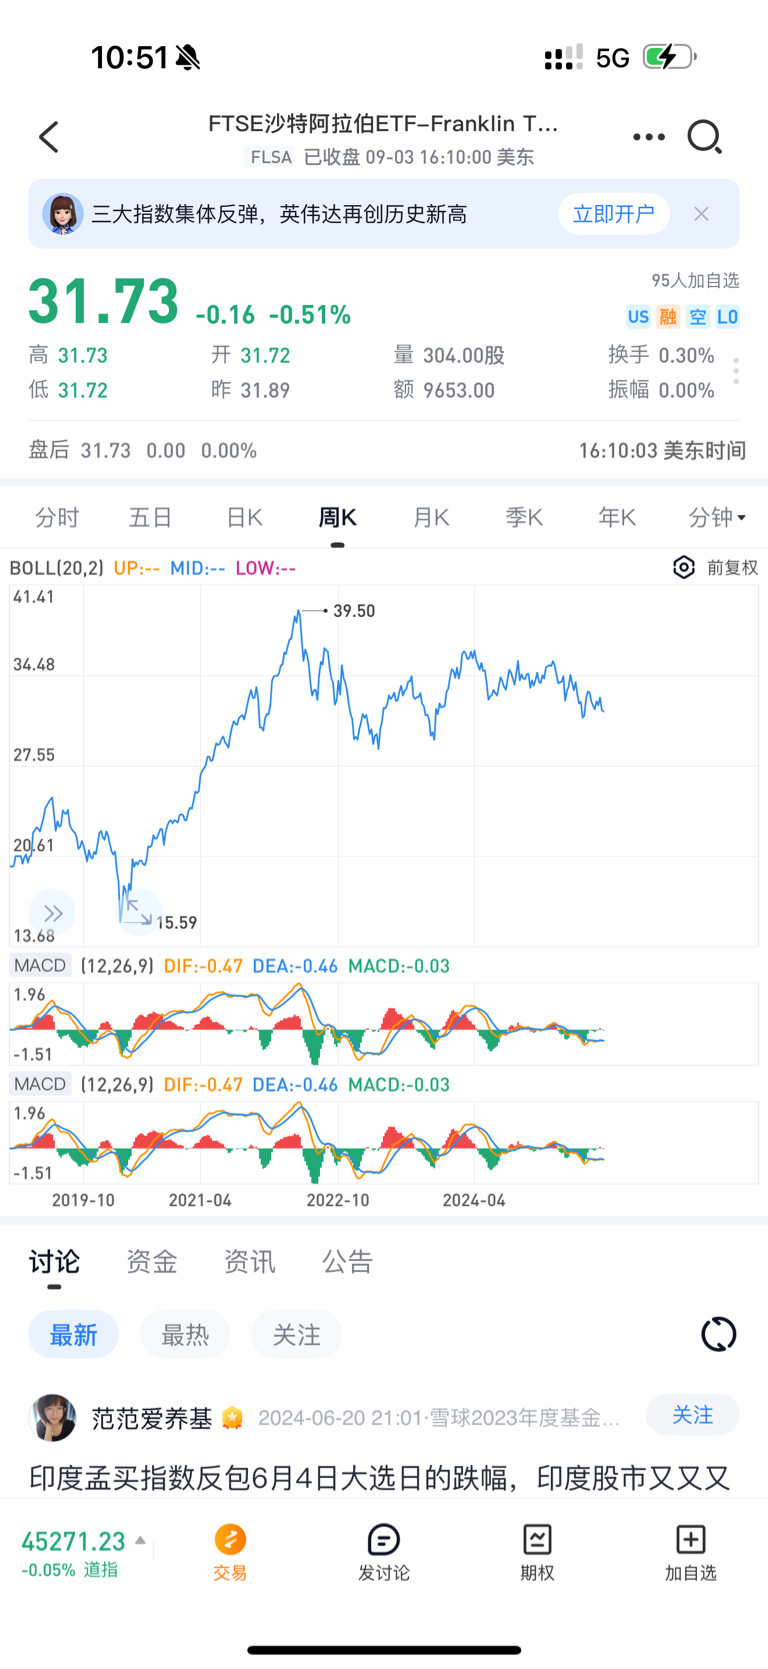Tap the orange 交易 trade icon
The height and width of the screenshot is (1669, 768).
(230, 1541)
